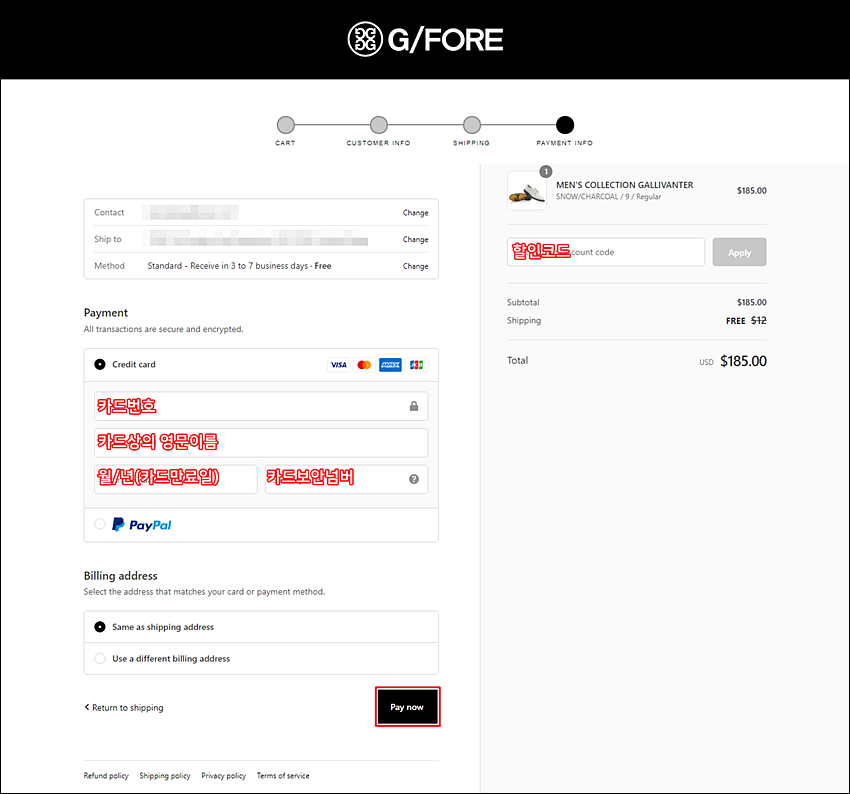The height and width of the screenshot is (794, 850).
Task: Focus the name on card field
Action: pos(261,442)
